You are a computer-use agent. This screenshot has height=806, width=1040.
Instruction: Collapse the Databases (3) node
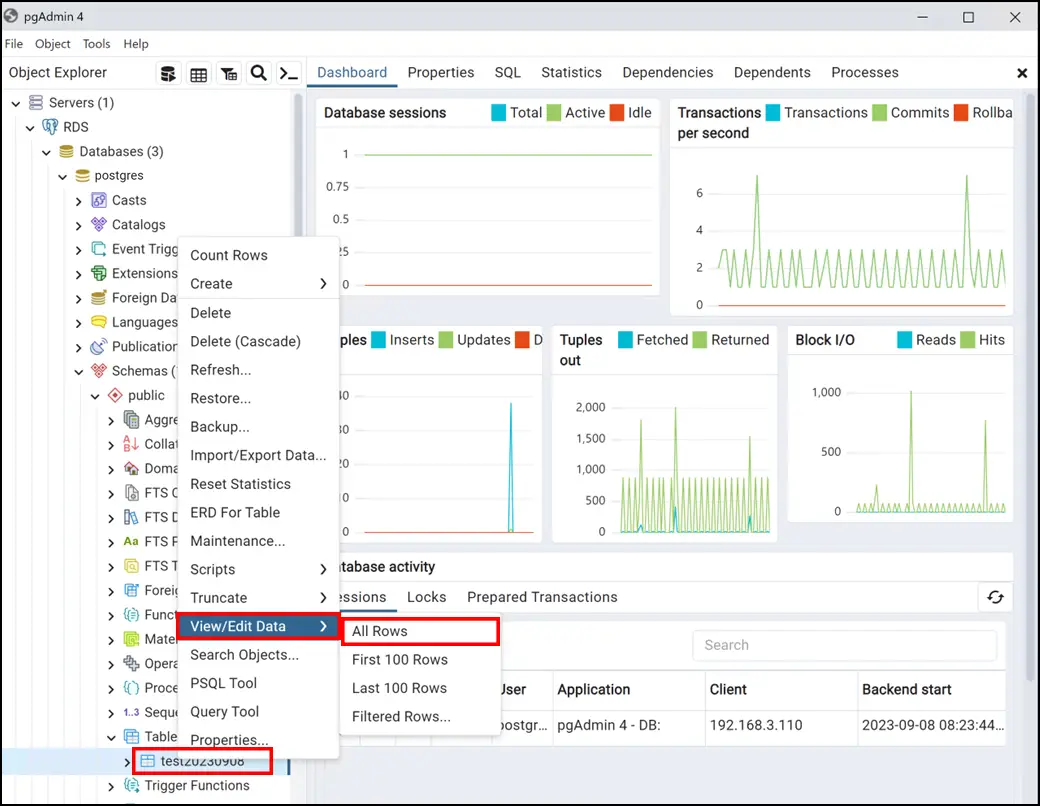[46, 152]
